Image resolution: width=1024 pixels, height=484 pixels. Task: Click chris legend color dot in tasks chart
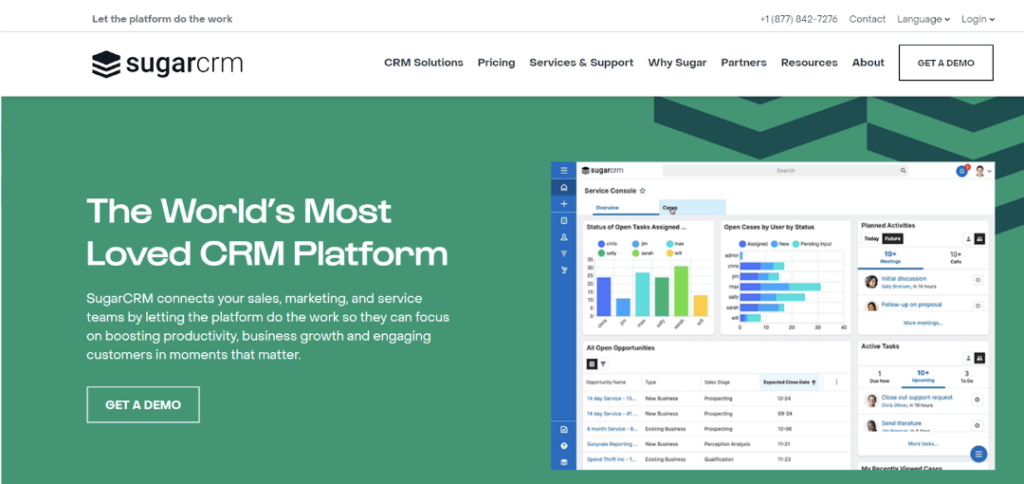coord(601,244)
